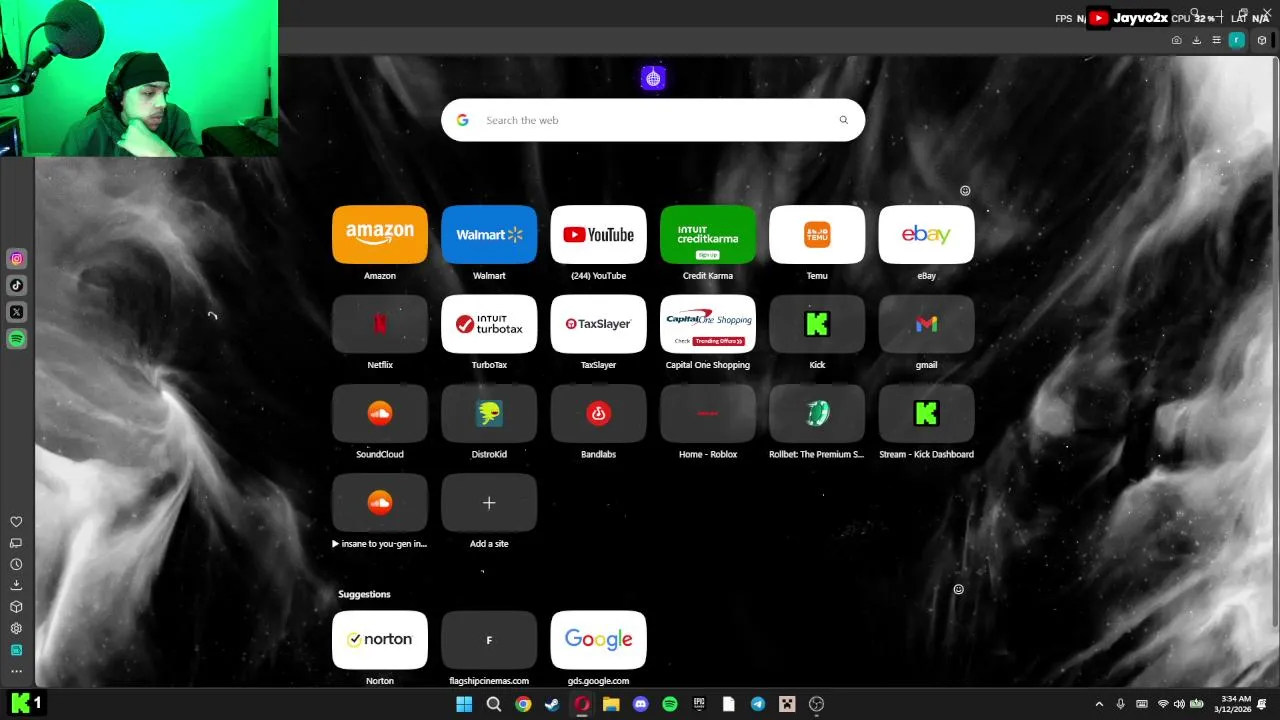
Task: Open the Home - Roblox tile
Action: 708,413
